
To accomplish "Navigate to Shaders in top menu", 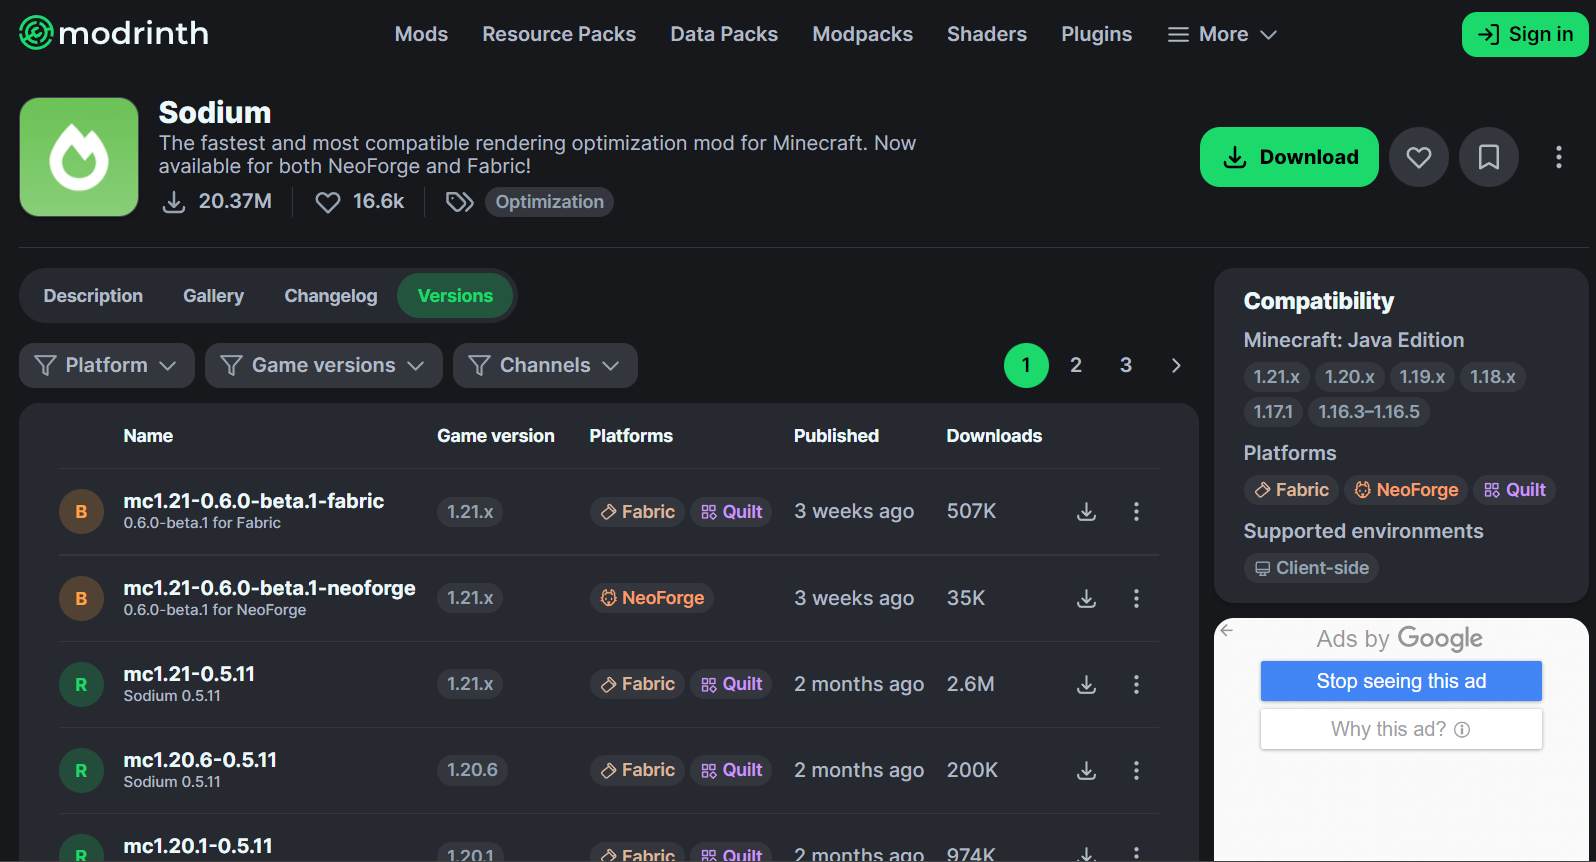I will (x=986, y=34).
